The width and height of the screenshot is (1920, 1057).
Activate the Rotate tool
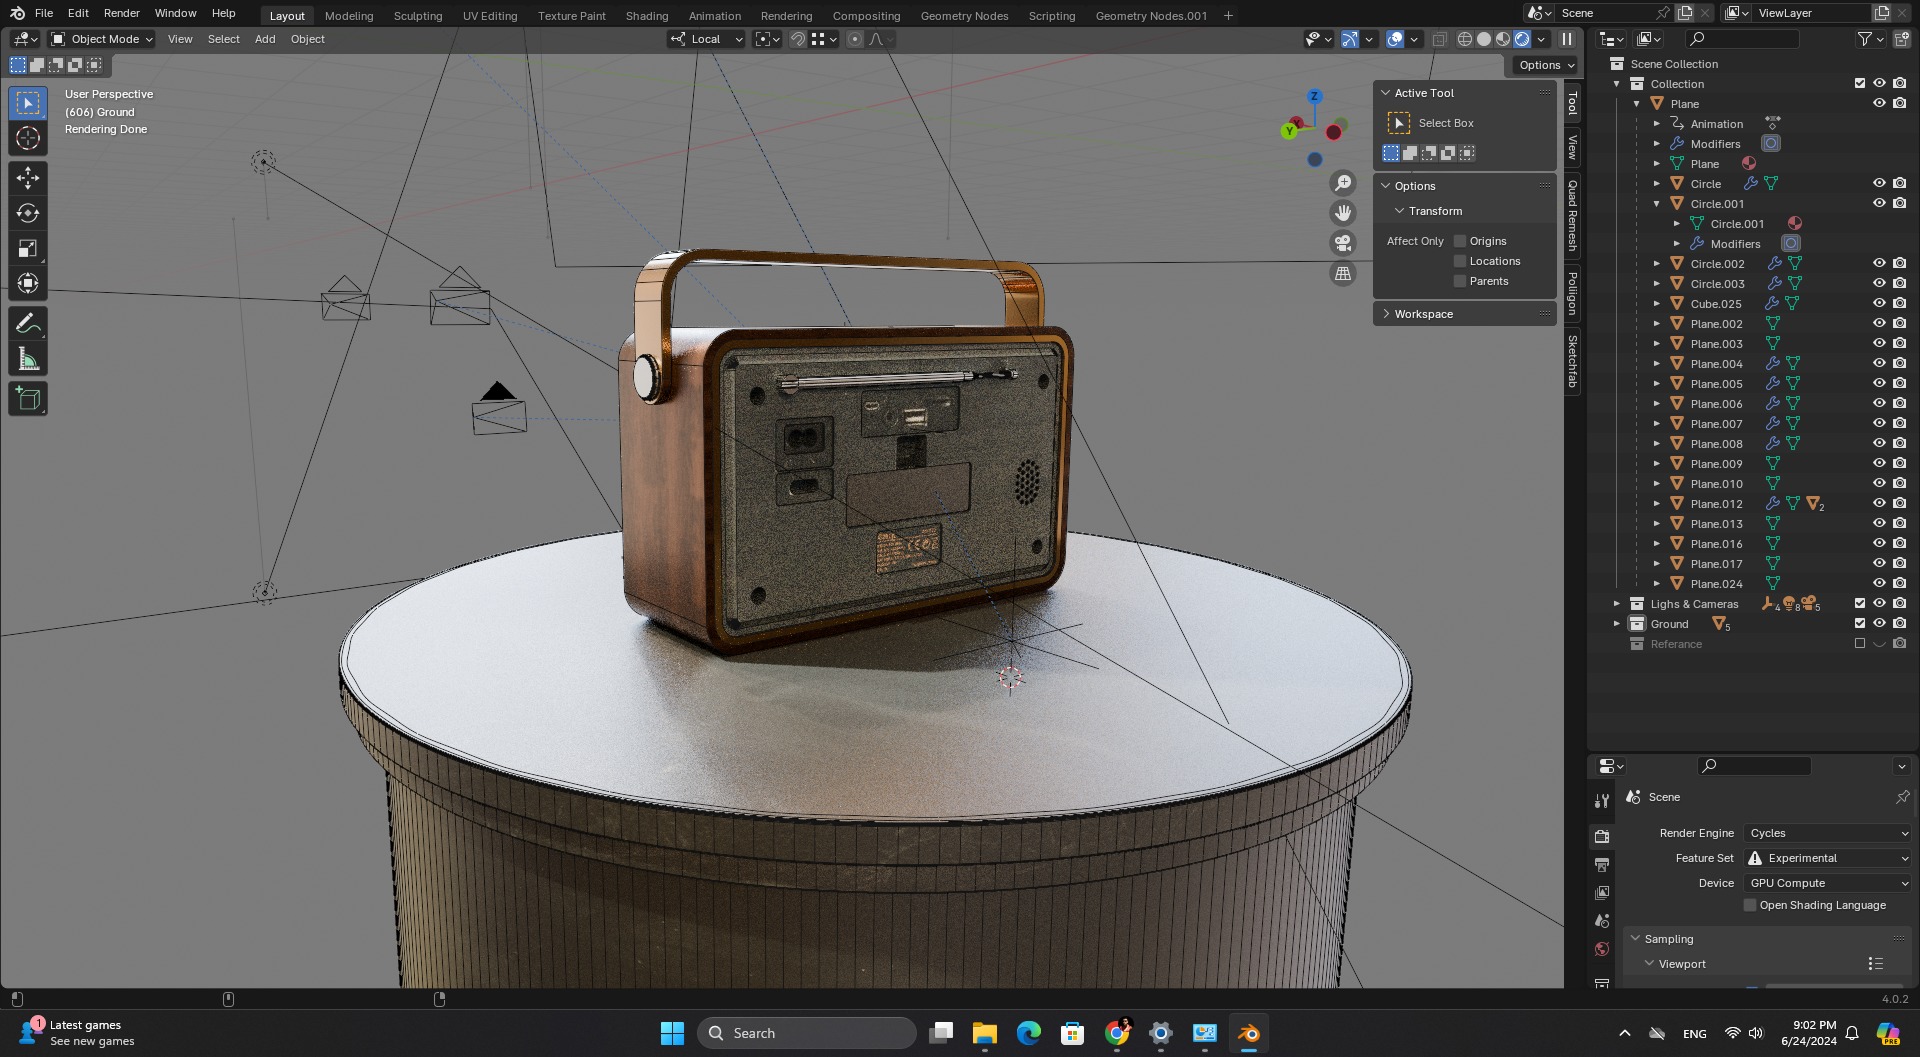(x=28, y=213)
